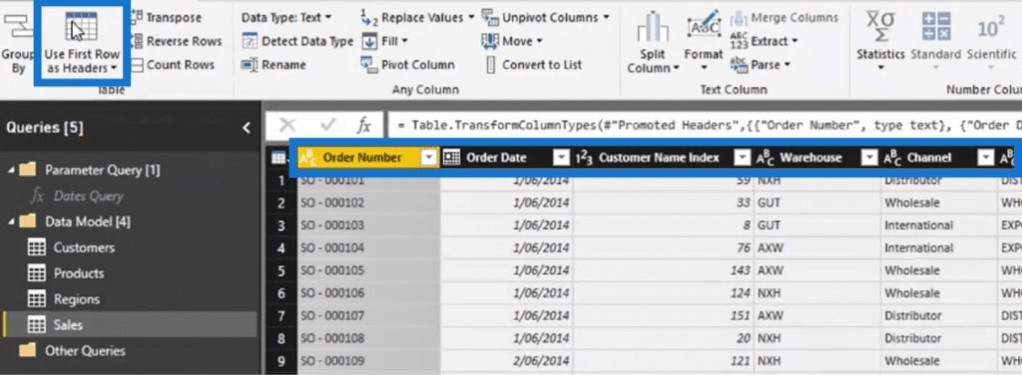Viewport: 1022px width, 375px height.
Task: Open Warehouse column filter dropdown
Action: 869,157
